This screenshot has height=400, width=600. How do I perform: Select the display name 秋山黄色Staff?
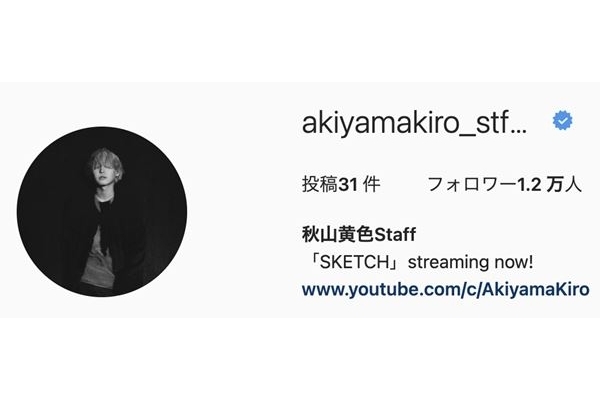359,235
